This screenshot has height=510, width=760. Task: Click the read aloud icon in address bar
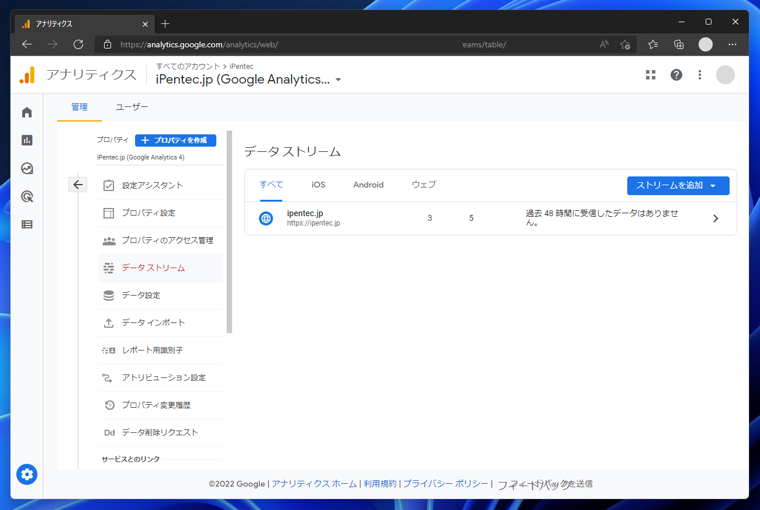[x=603, y=45]
